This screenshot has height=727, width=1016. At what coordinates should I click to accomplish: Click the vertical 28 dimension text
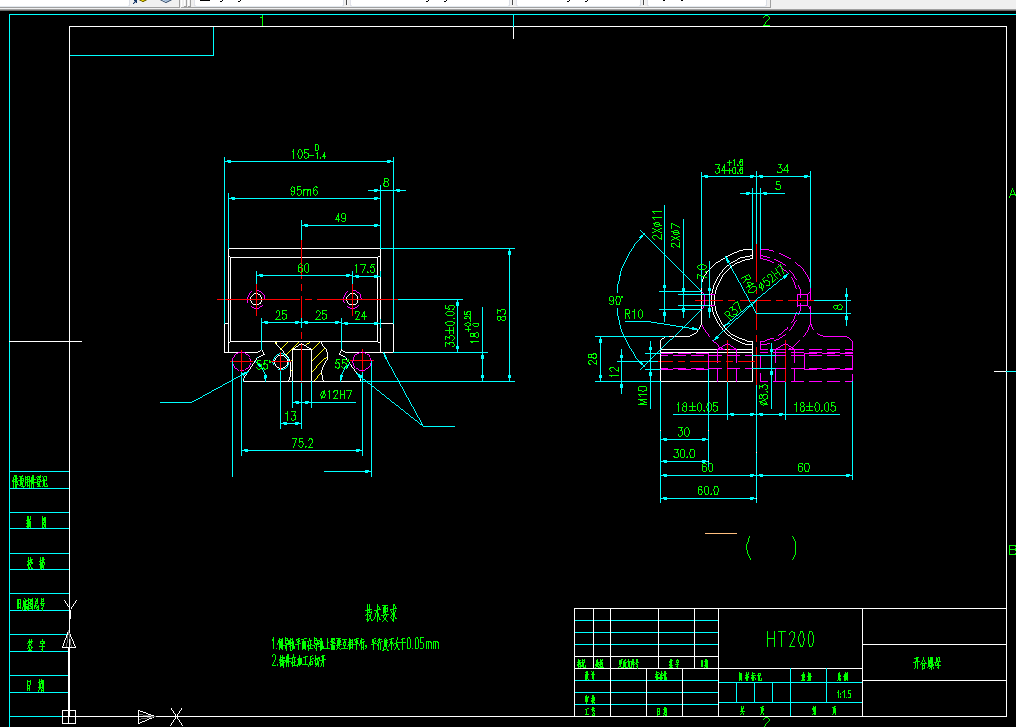(593, 359)
